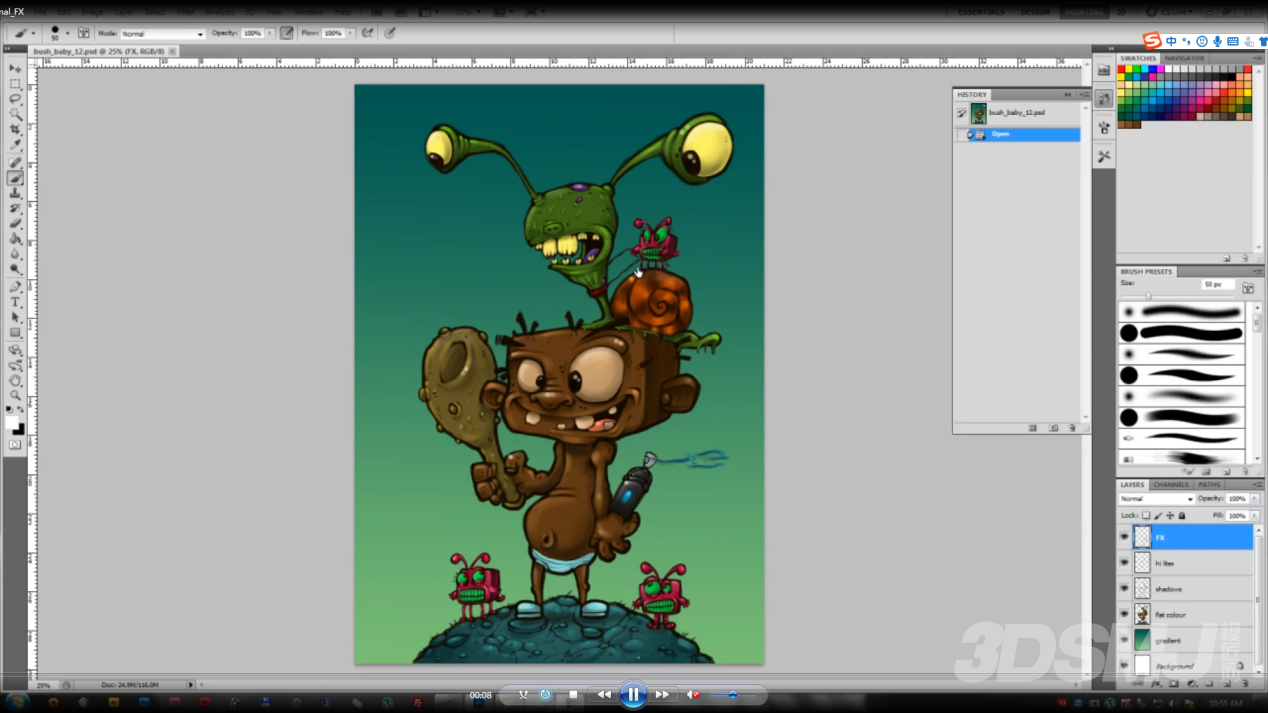Select the Dodge tool
This screenshot has width=1268, height=713.
[15, 269]
